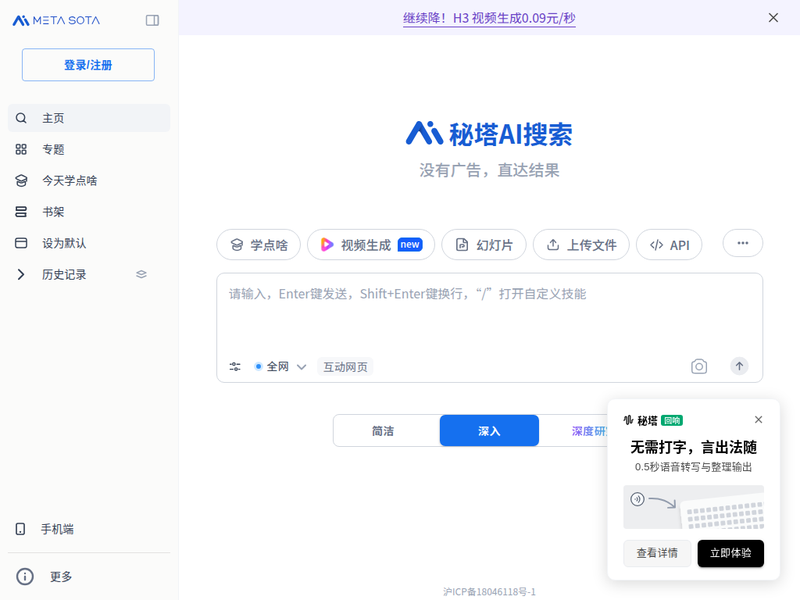
Task: Click the 学点啥 chip button
Action: (x=259, y=245)
